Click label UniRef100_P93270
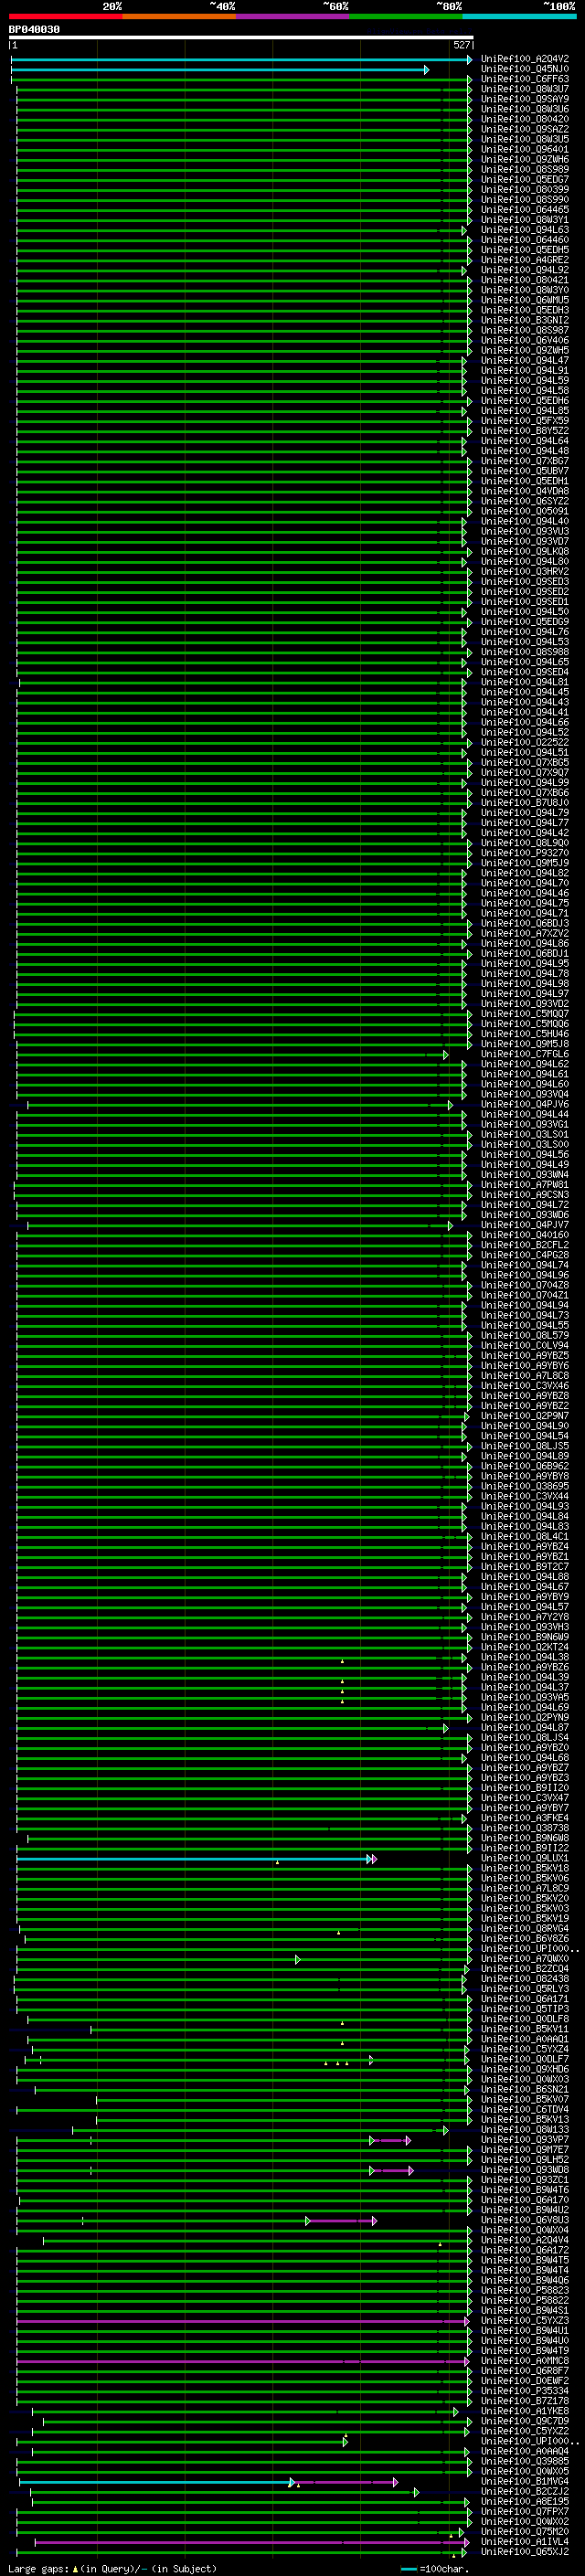 (x=525, y=853)
